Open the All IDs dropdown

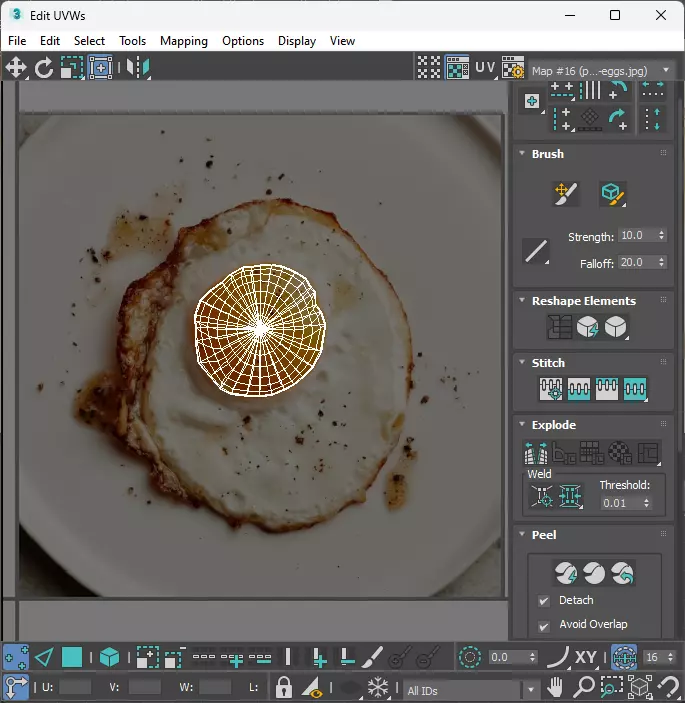[x=470, y=690]
